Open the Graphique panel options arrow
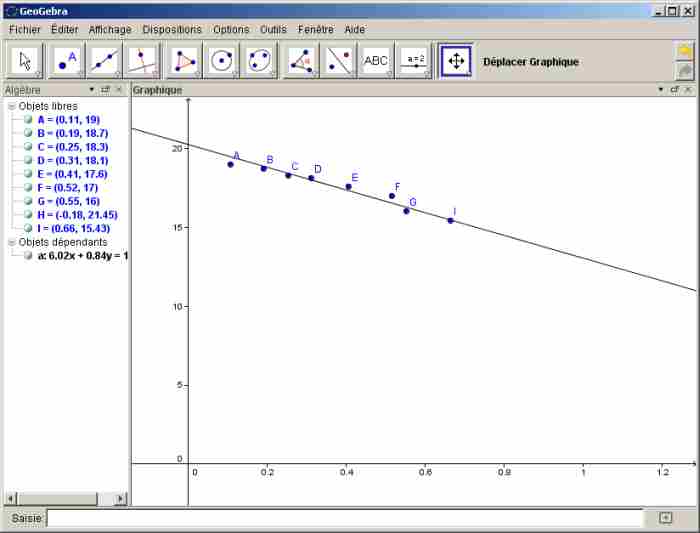Image resolution: width=700 pixels, height=533 pixels. (661, 90)
